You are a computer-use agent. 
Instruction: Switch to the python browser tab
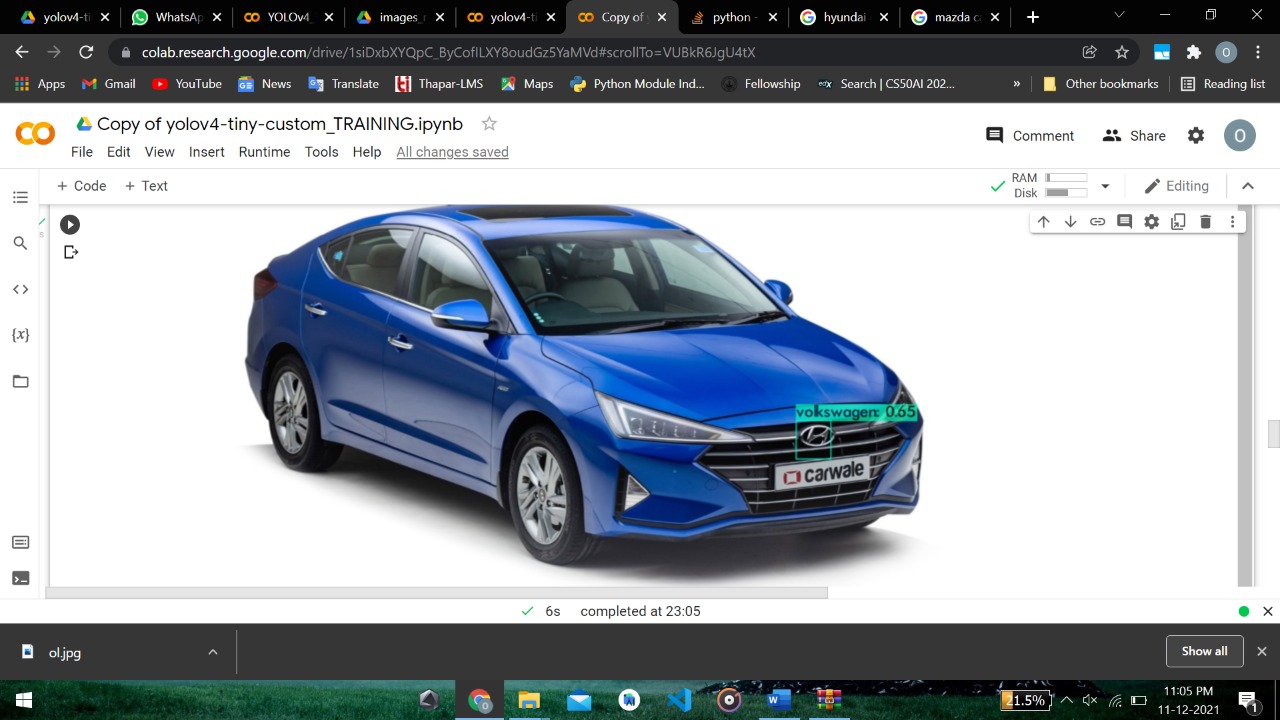click(x=733, y=17)
